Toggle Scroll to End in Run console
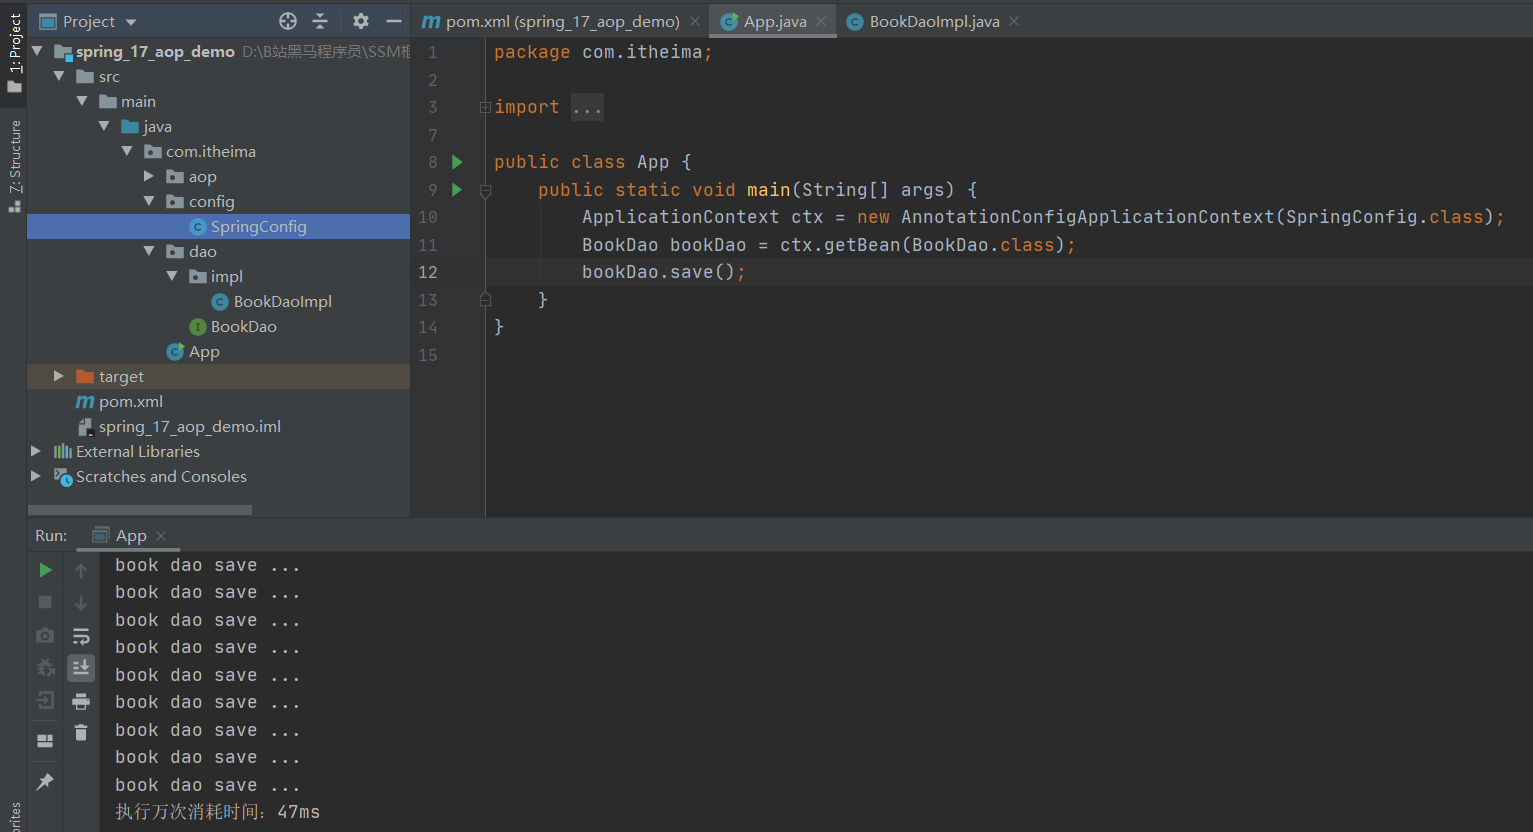Screen dimensions: 1533x832 (81, 667)
